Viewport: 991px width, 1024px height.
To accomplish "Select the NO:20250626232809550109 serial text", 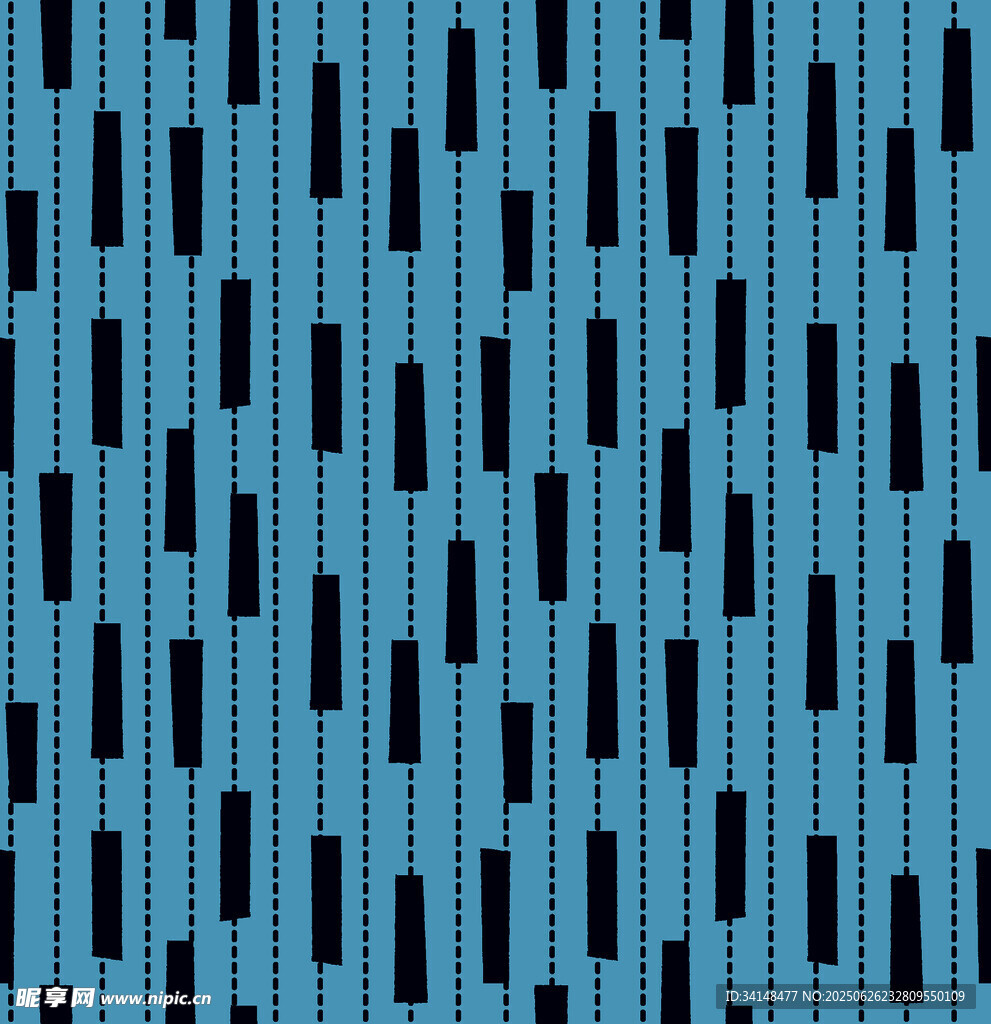I will click(885, 996).
